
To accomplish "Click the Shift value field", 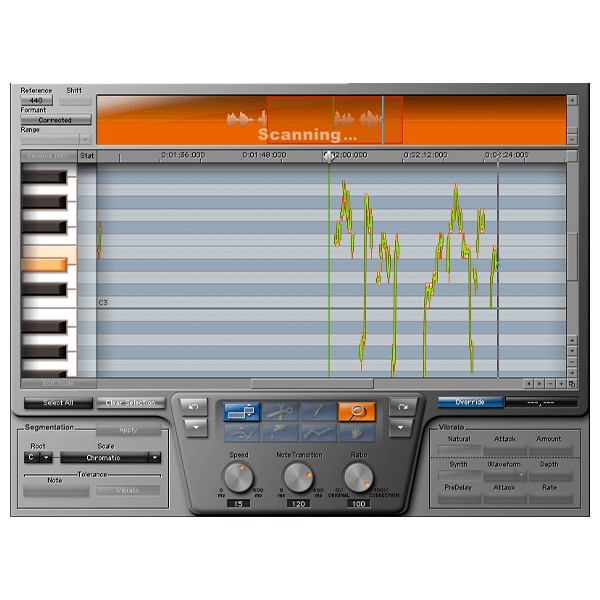I will tap(75, 100).
